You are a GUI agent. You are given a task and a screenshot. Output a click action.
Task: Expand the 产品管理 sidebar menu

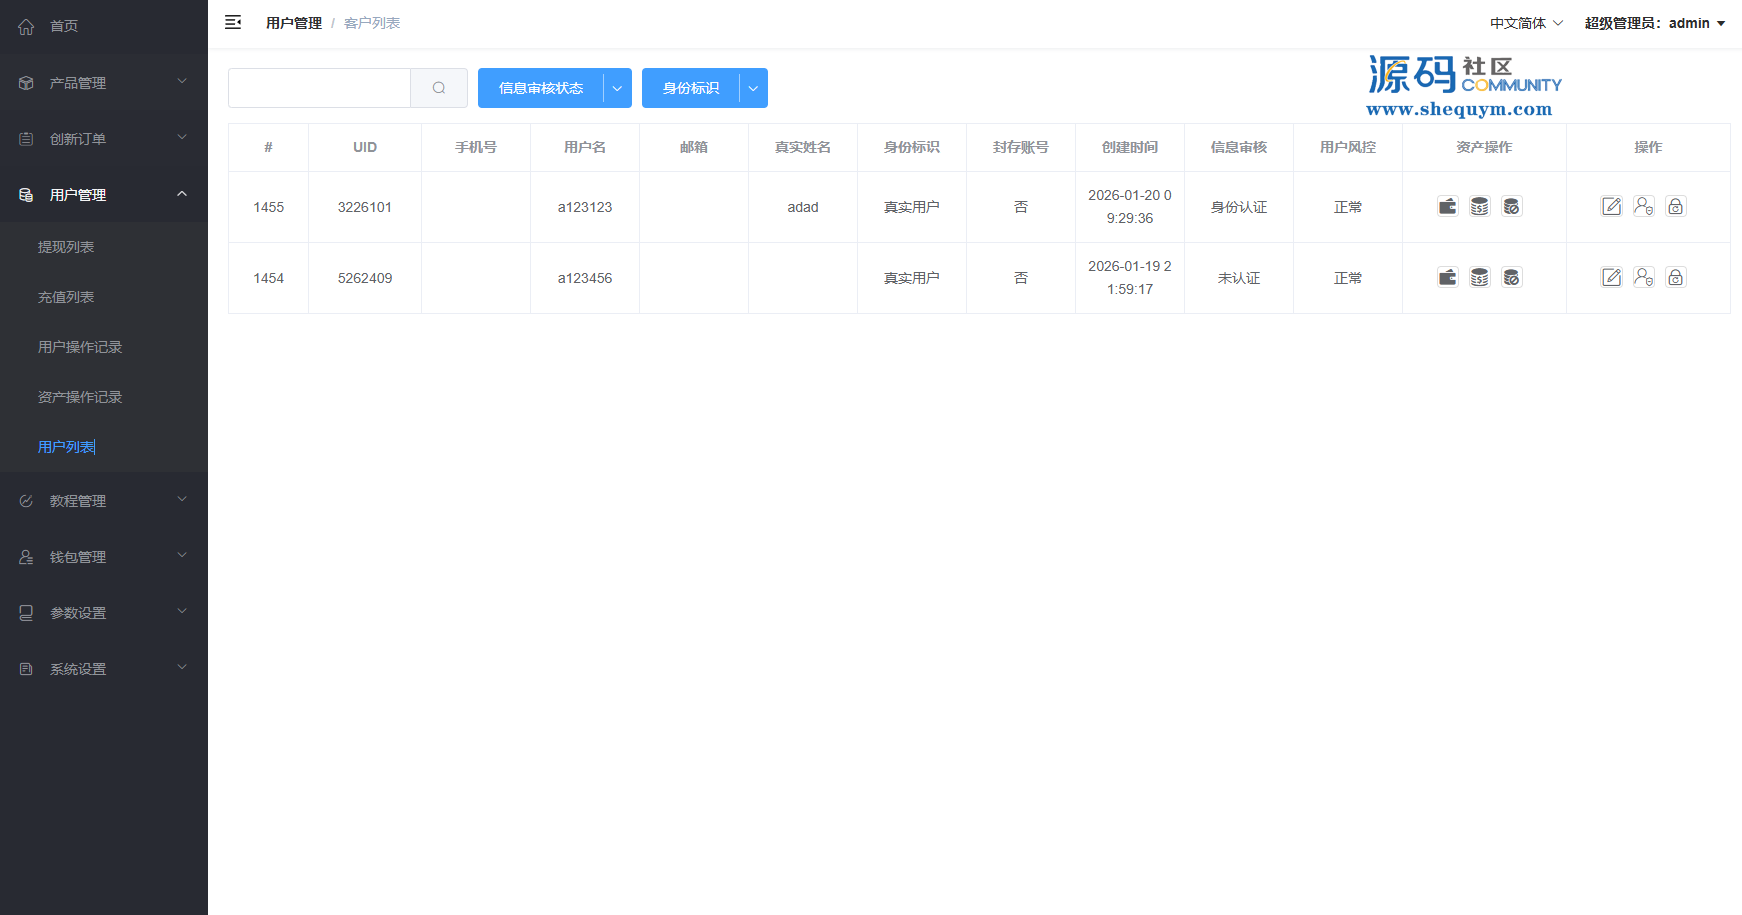104,82
